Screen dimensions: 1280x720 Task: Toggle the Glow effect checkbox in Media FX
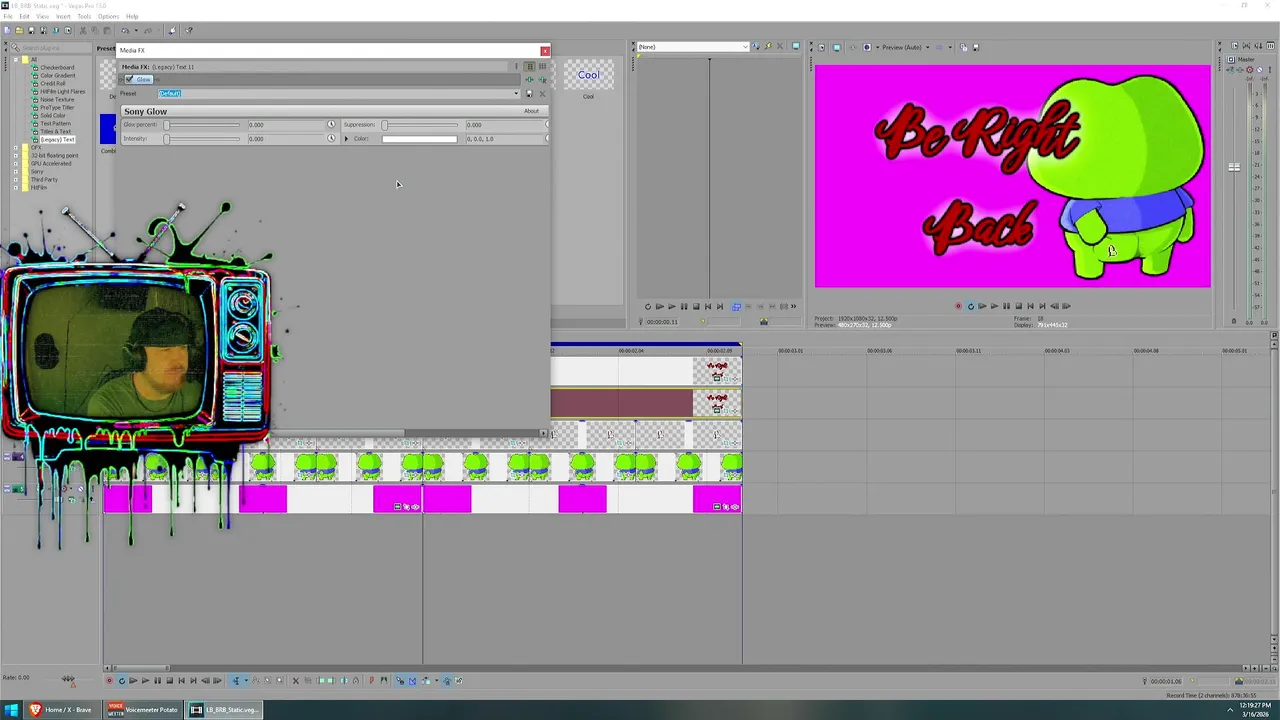[129, 79]
